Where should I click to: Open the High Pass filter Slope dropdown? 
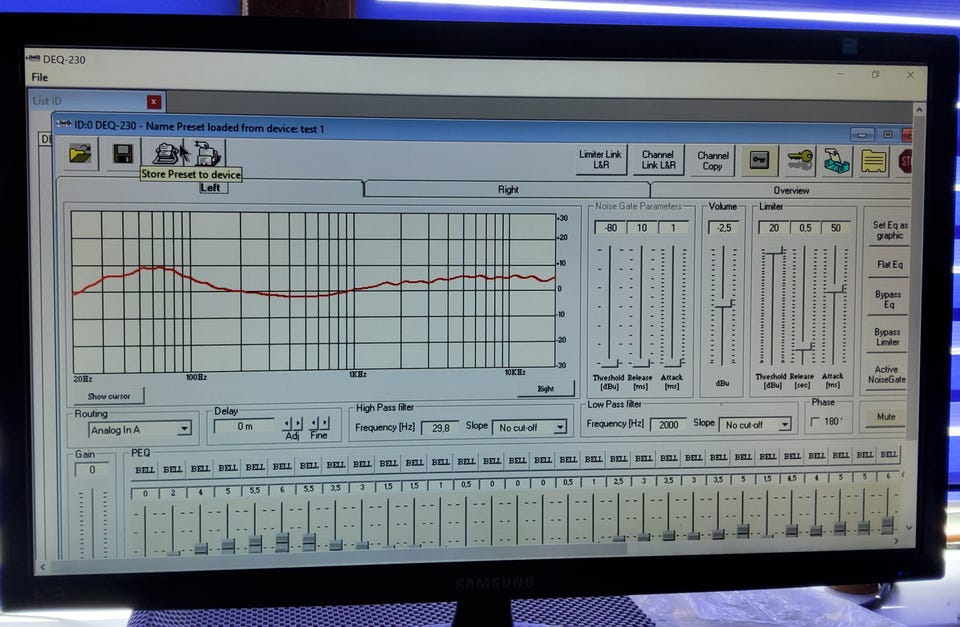point(560,427)
